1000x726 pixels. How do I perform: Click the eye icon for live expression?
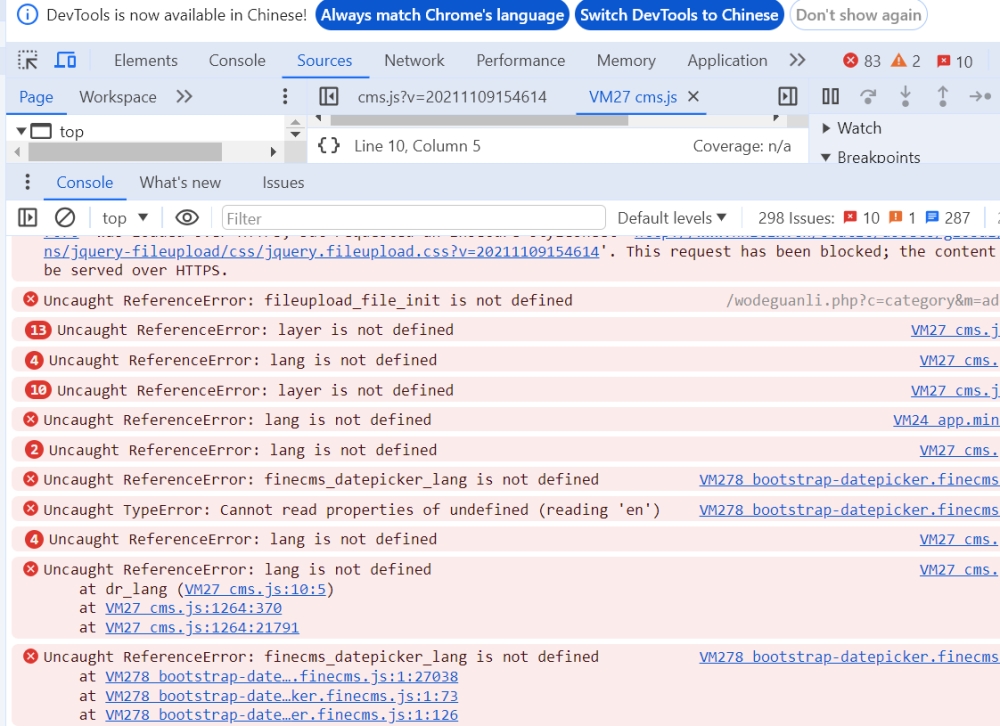point(187,218)
